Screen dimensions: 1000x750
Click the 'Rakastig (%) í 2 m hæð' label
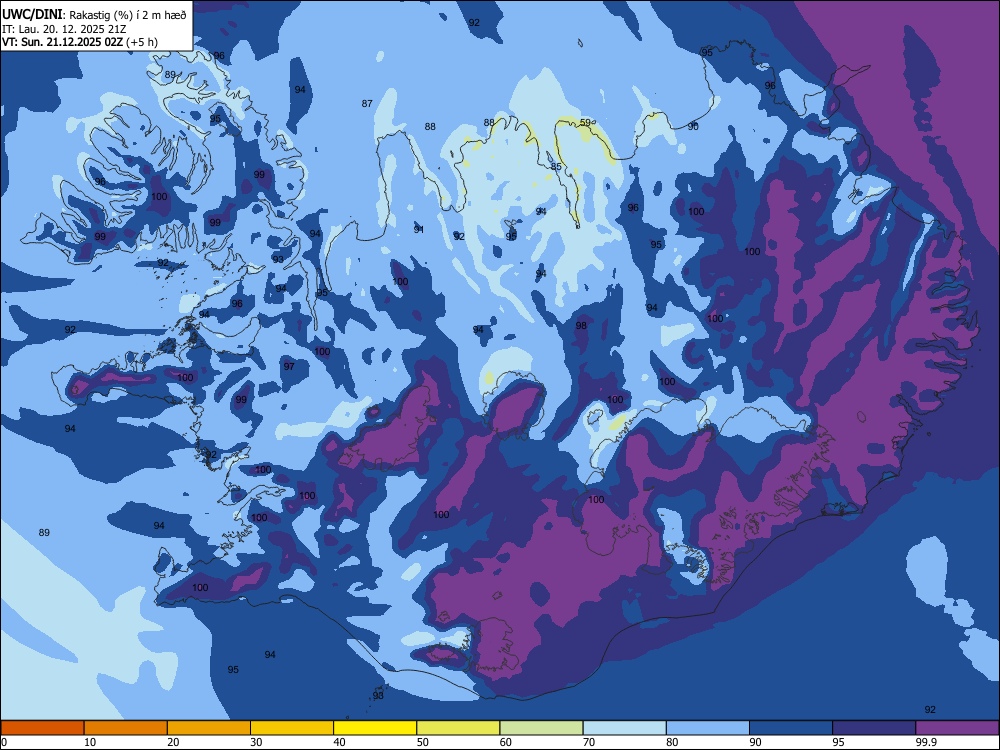[x=128, y=15]
